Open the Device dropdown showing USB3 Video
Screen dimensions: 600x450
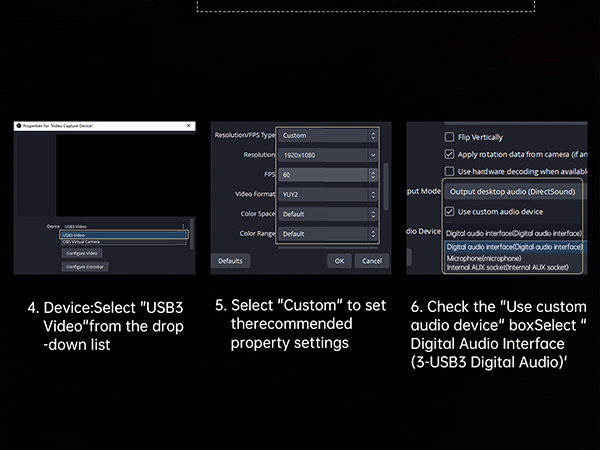[124, 226]
